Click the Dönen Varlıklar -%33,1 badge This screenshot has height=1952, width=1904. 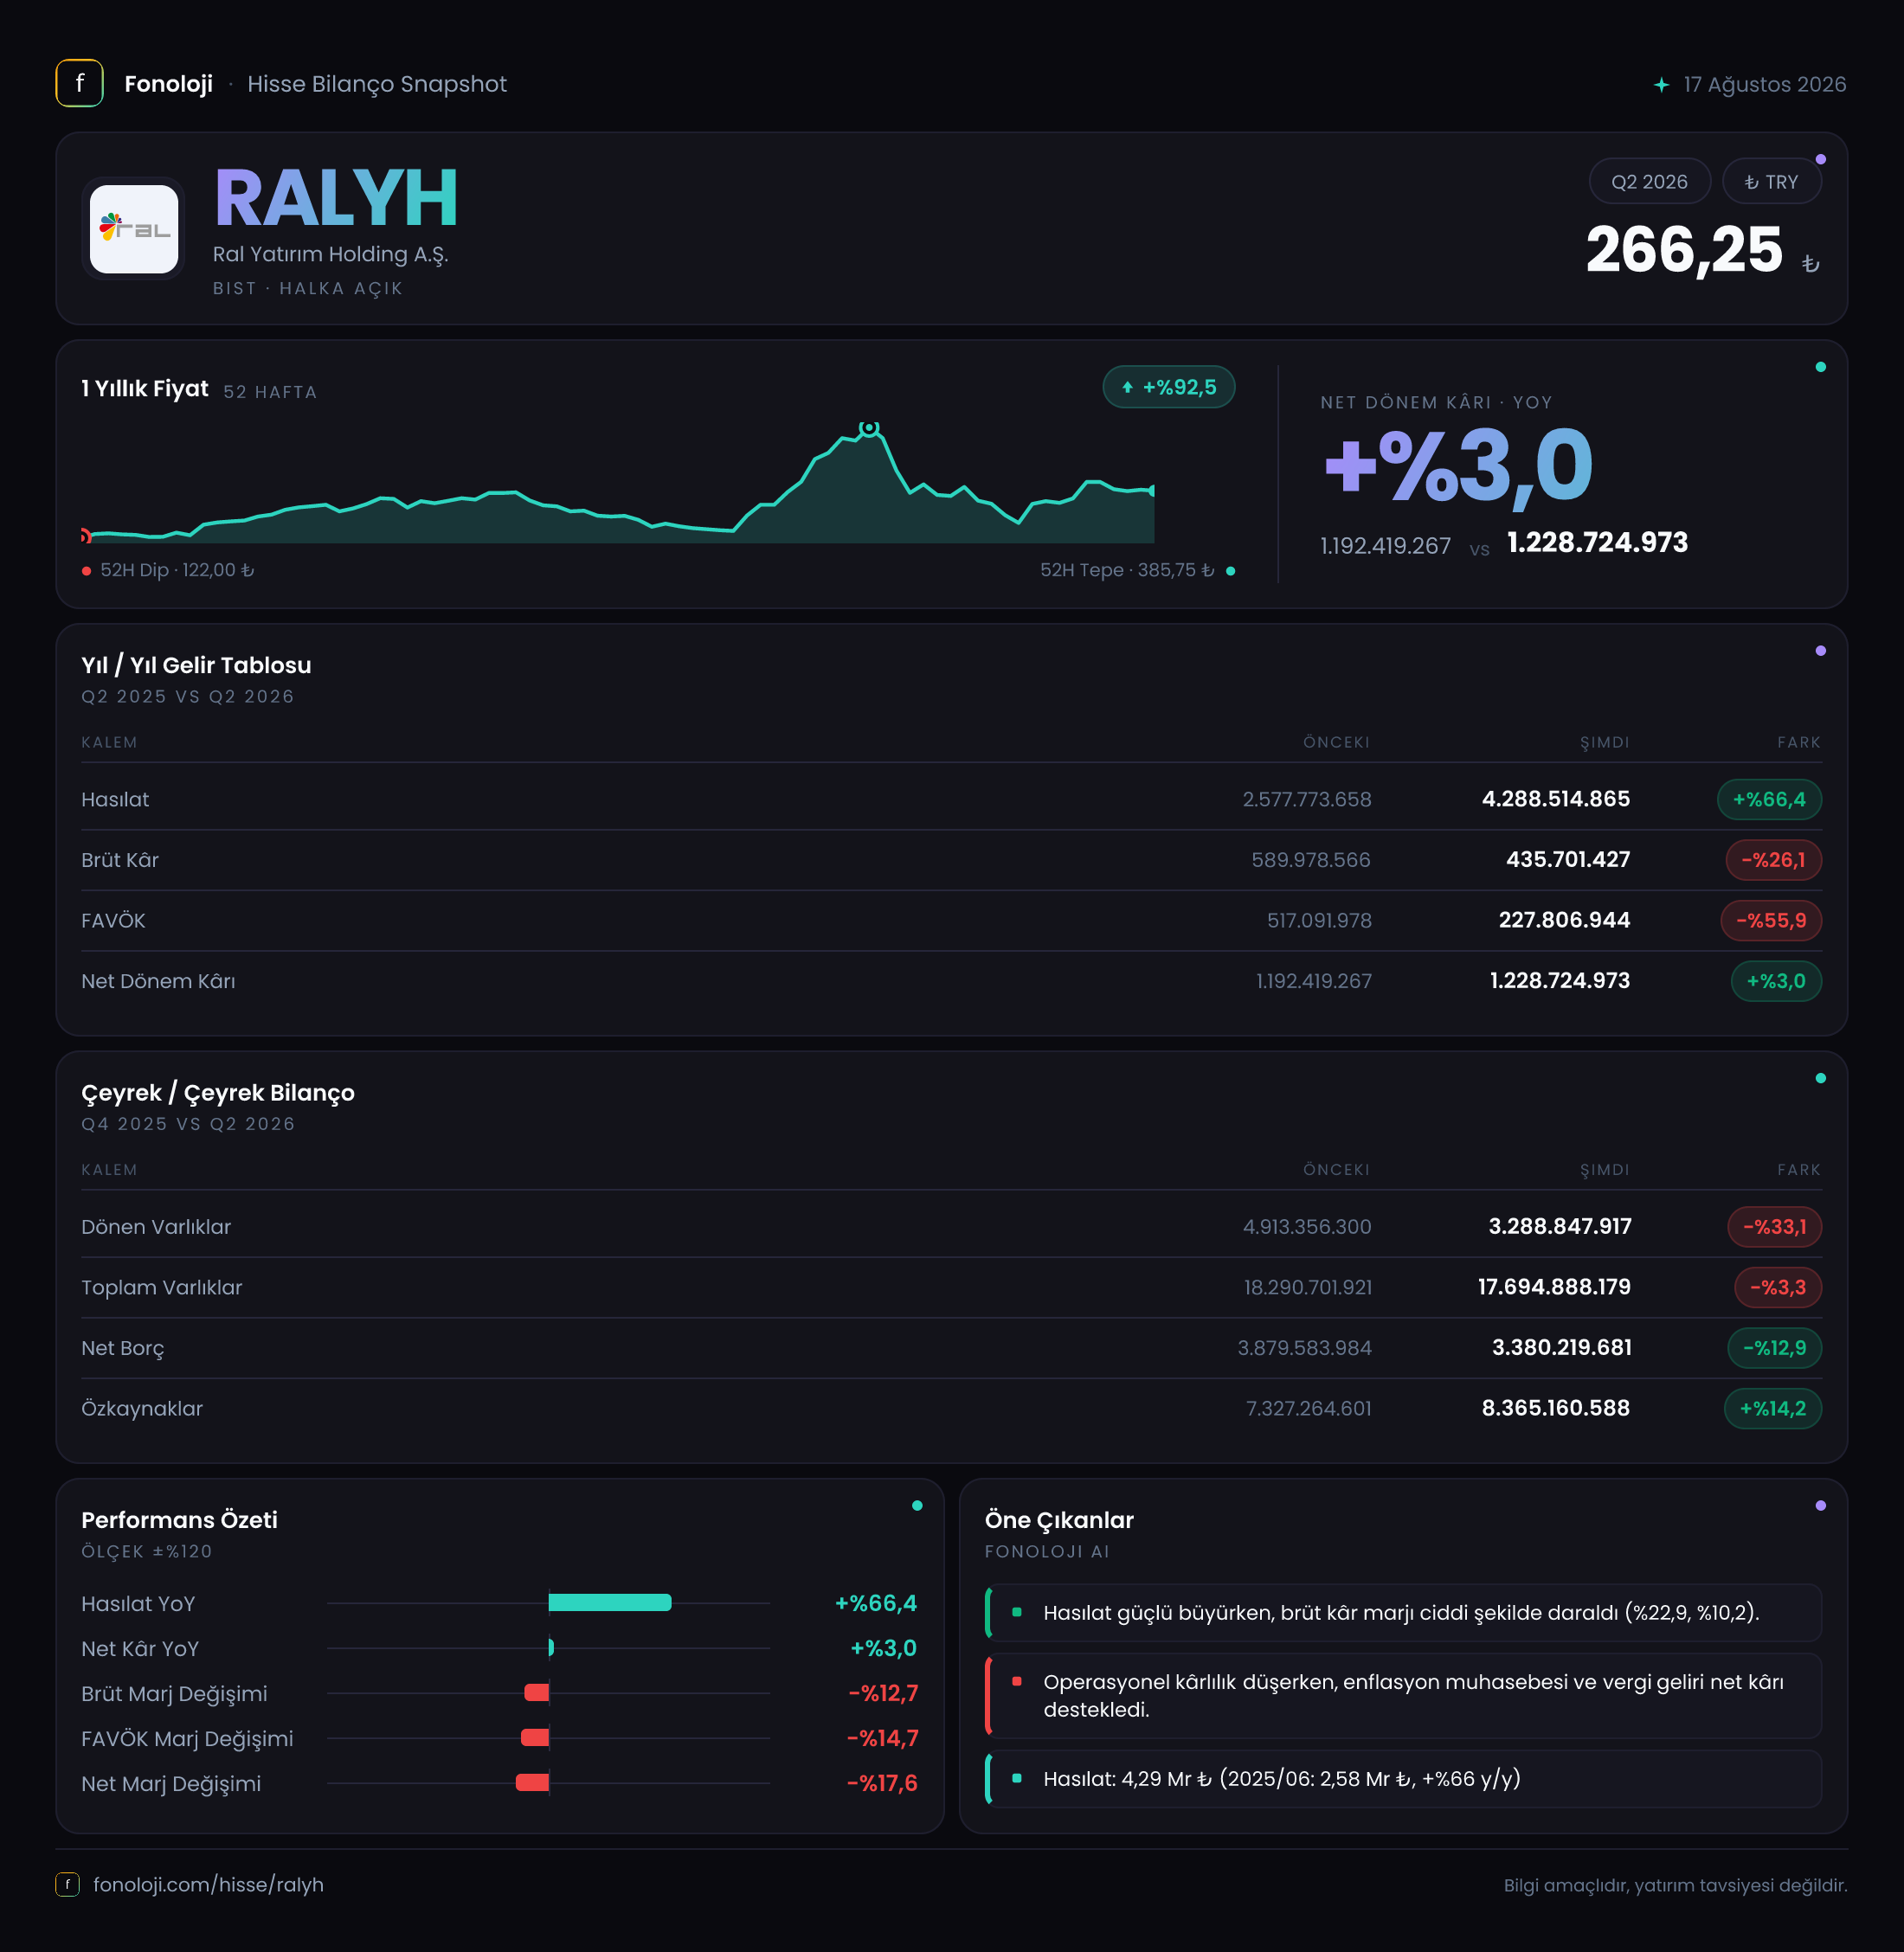pos(1774,1226)
